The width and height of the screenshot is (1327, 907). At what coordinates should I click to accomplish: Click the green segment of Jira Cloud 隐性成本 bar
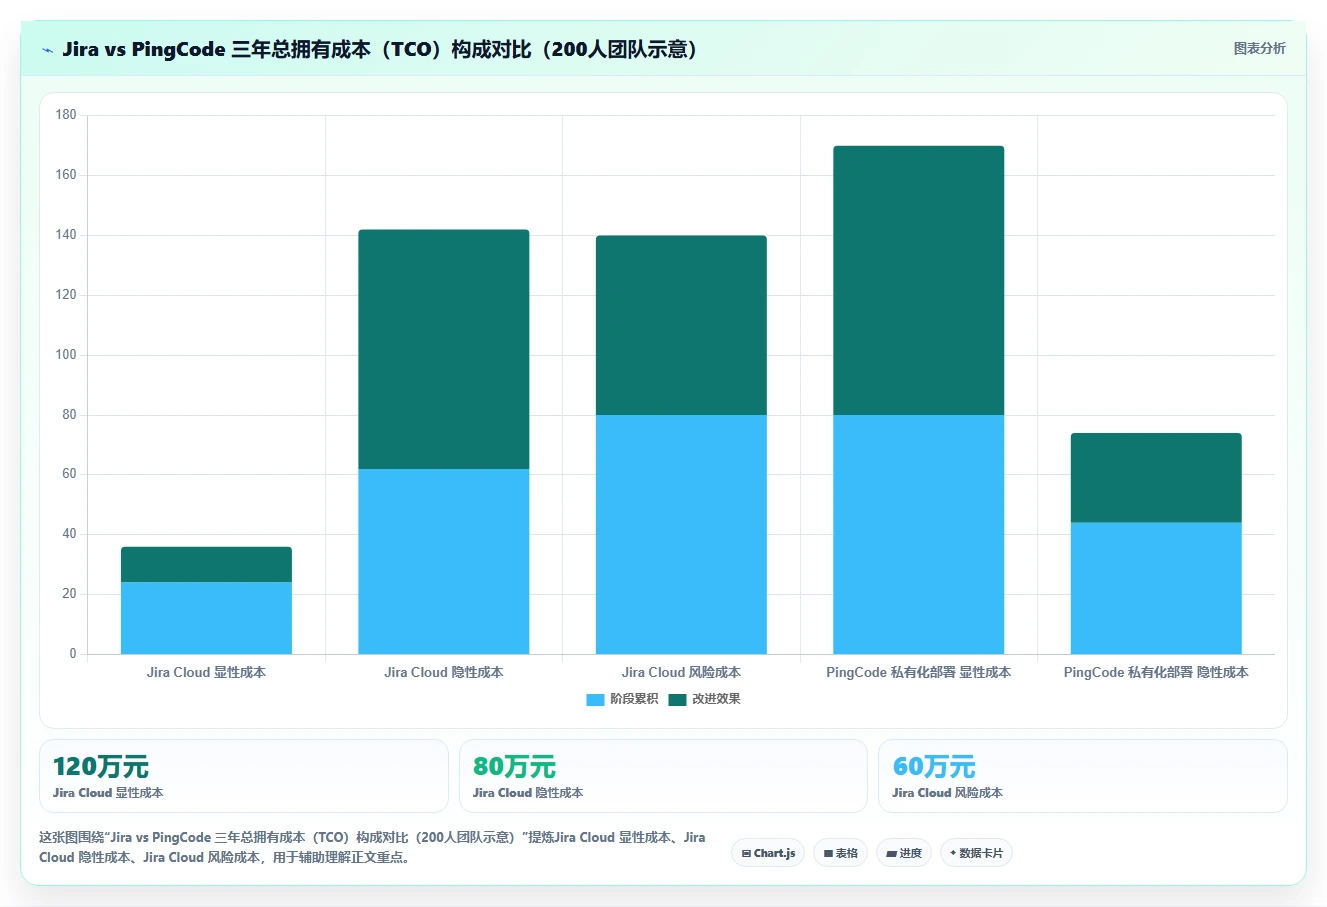pos(444,349)
